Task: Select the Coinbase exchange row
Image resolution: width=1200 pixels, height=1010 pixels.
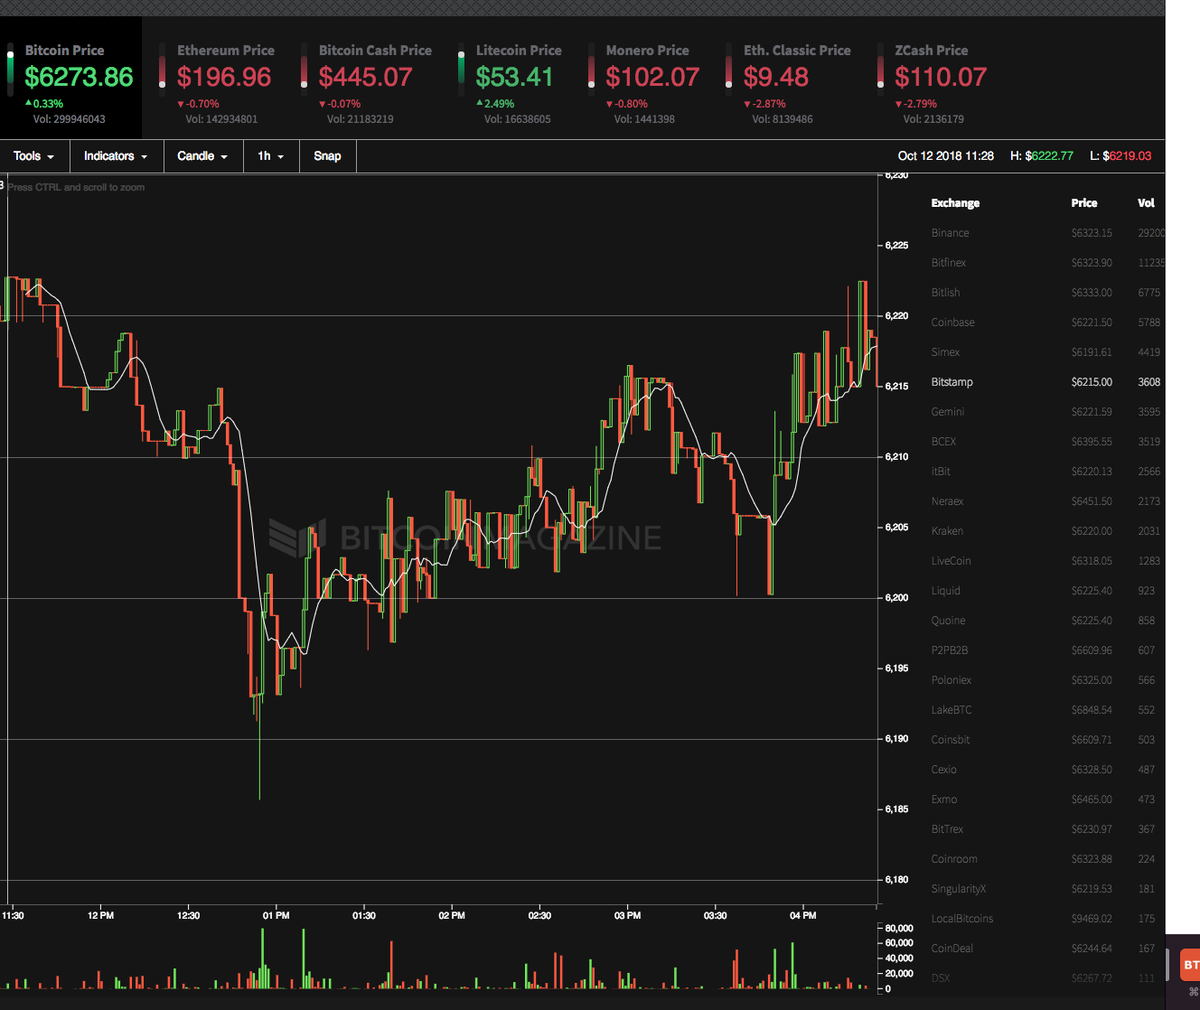Action: click(1047, 323)
